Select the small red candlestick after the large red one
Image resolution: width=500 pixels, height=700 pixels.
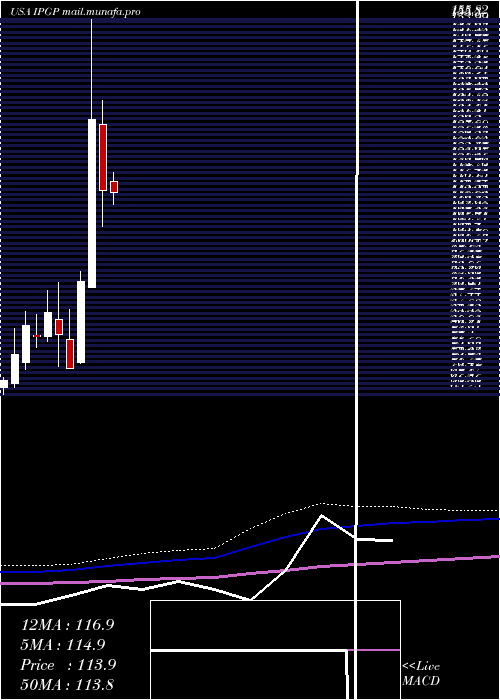click(114, 187)
